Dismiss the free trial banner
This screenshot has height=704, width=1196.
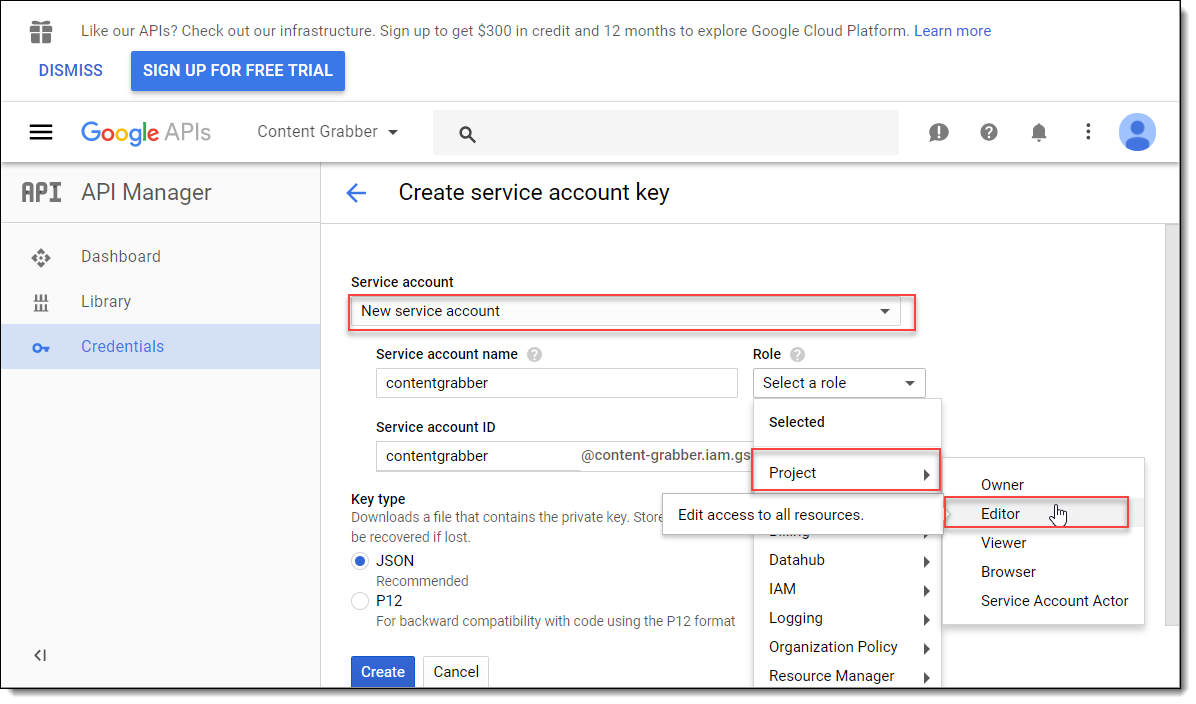pos(71,70)
